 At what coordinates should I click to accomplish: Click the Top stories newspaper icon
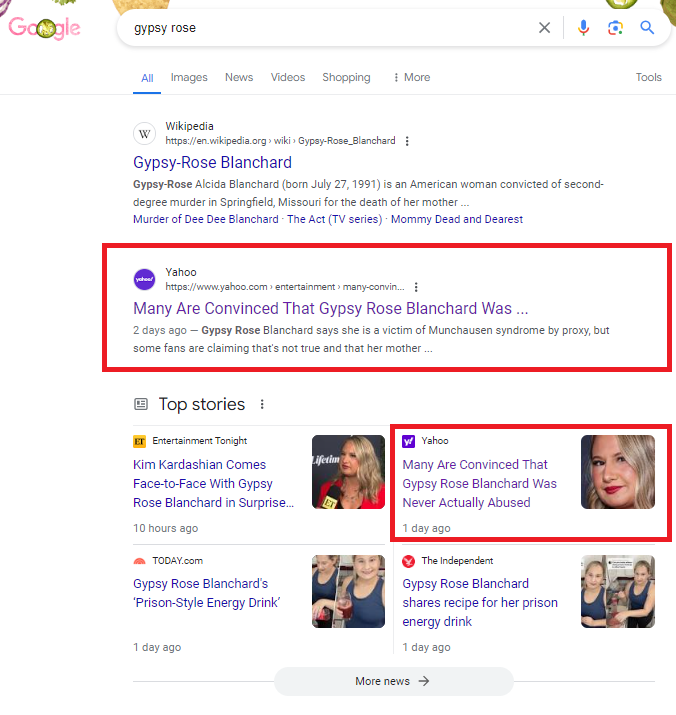tap(141, 404)
